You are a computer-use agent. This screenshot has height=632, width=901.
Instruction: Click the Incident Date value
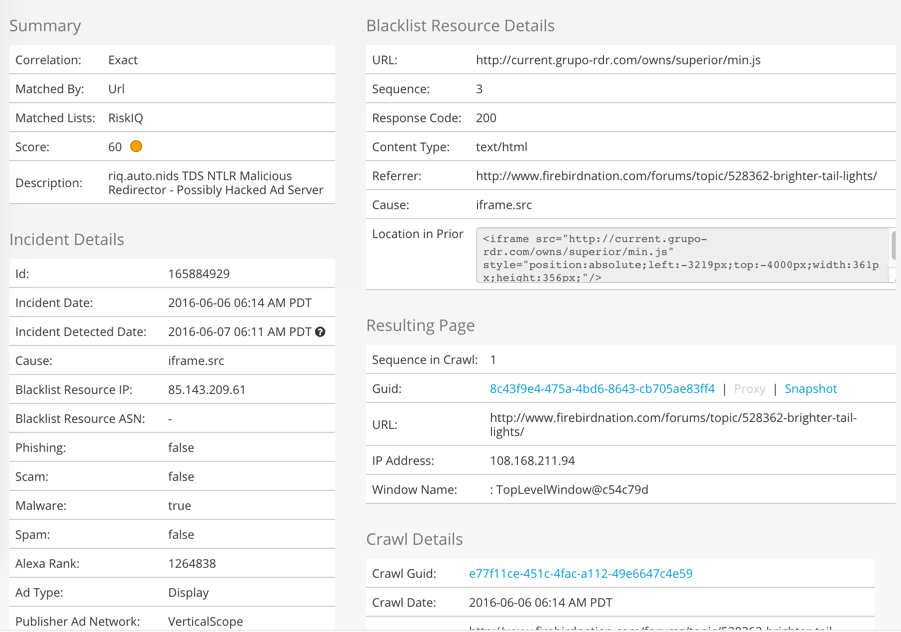pyautogui.click(x=240, y=303)
